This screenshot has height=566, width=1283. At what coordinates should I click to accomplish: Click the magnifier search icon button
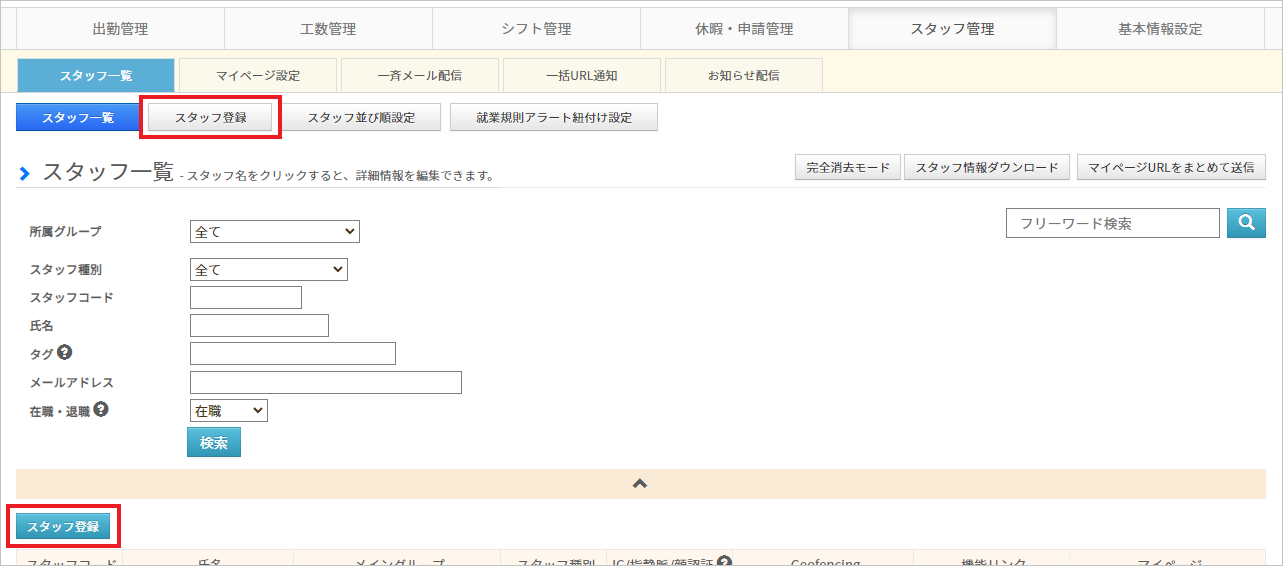tap(1246, 223)
